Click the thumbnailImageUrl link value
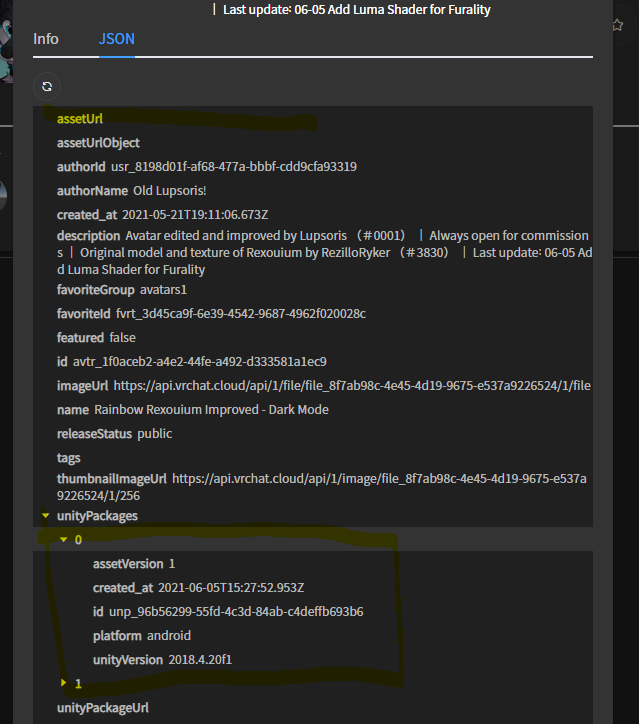This screenshot has height=724, width=639. pos(322,487)
